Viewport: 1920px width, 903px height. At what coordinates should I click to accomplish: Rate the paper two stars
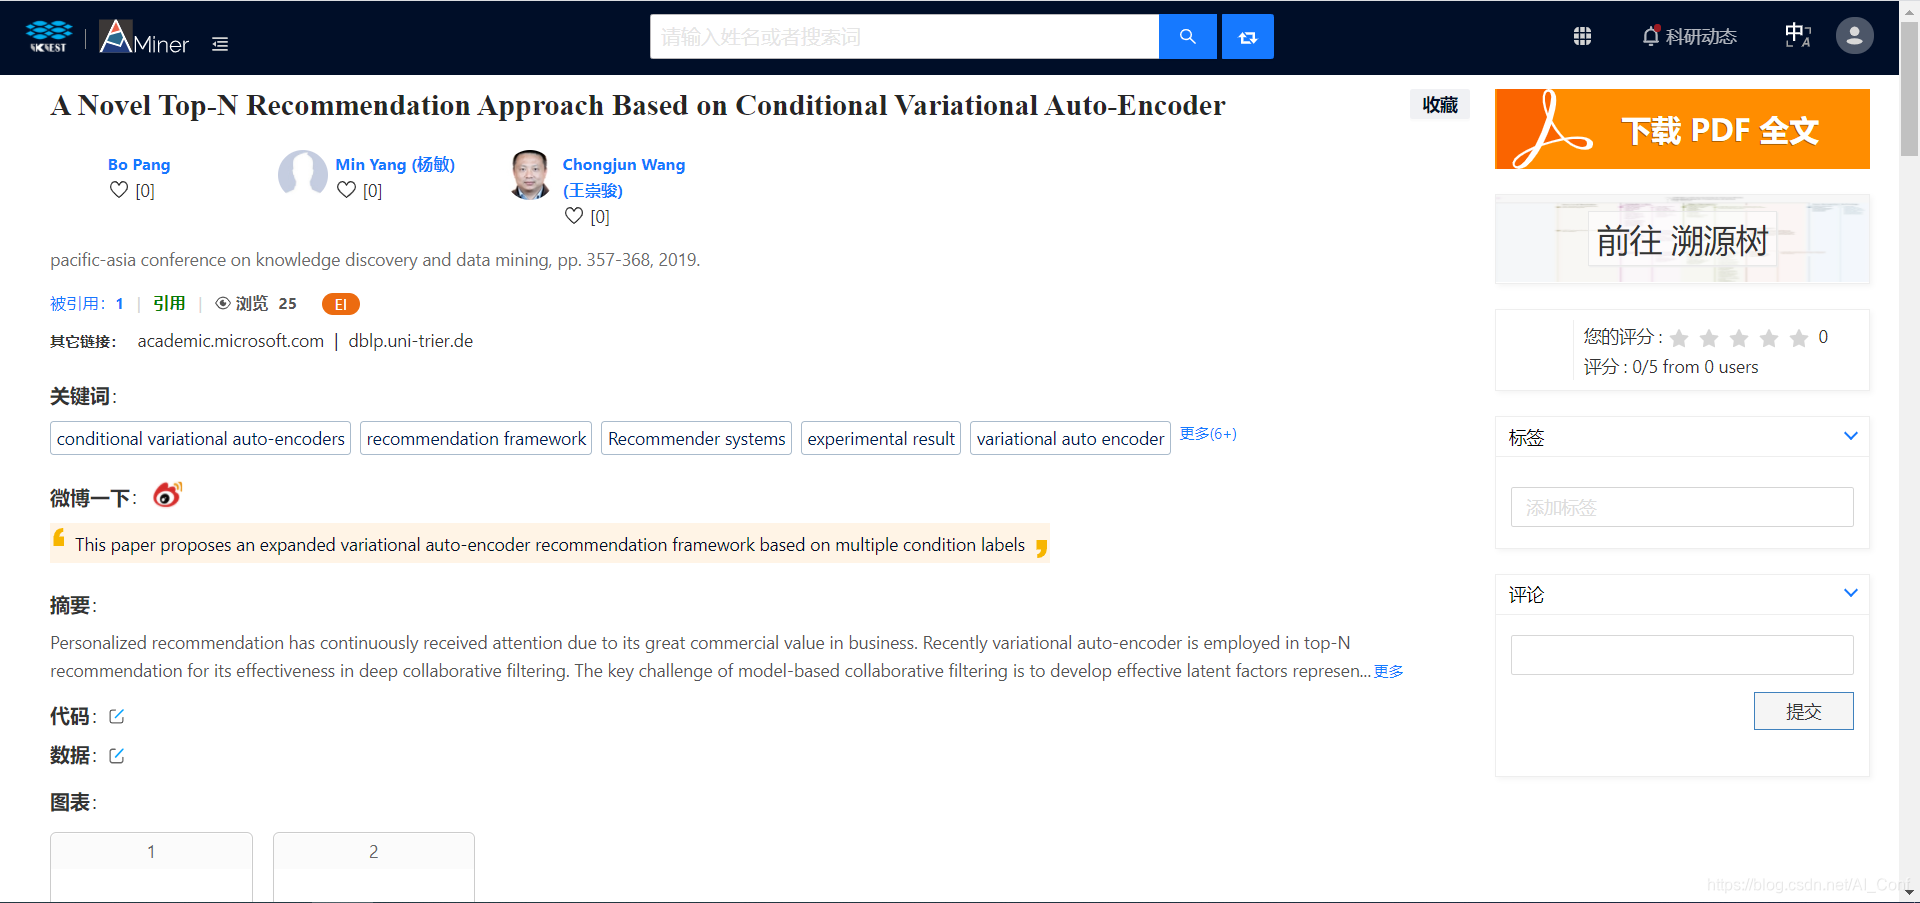click(x=1709, y=338)
